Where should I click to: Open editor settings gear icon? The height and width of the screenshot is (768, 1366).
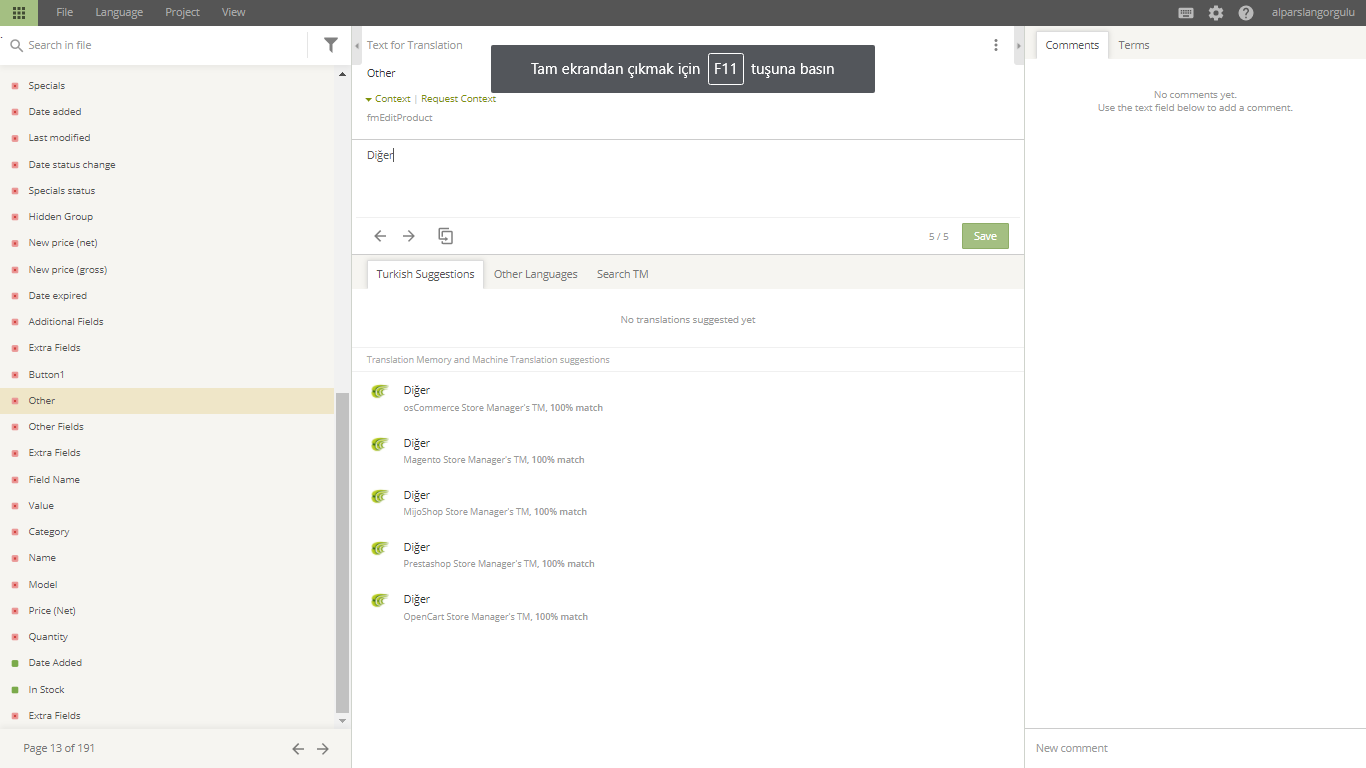[x=1216, y=13]
